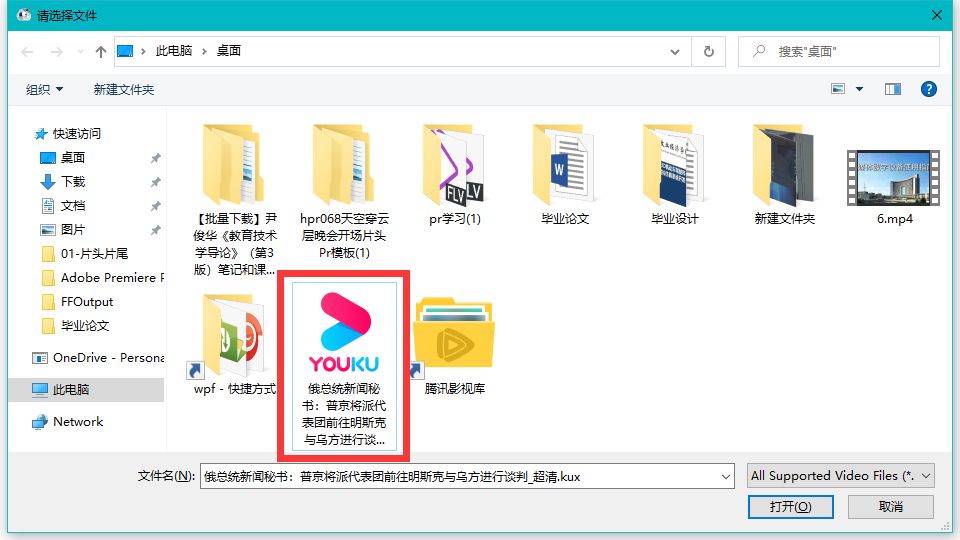960x540 pixels.
Task: Open help with the question mark icon
Action: click(x=928, y=89)
